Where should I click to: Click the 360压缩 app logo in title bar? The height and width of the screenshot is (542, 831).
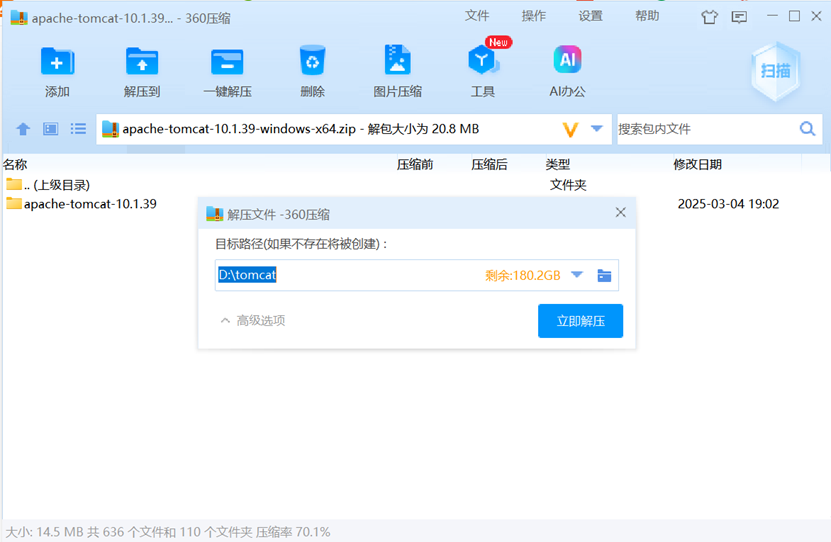click(x=19, y=17)
